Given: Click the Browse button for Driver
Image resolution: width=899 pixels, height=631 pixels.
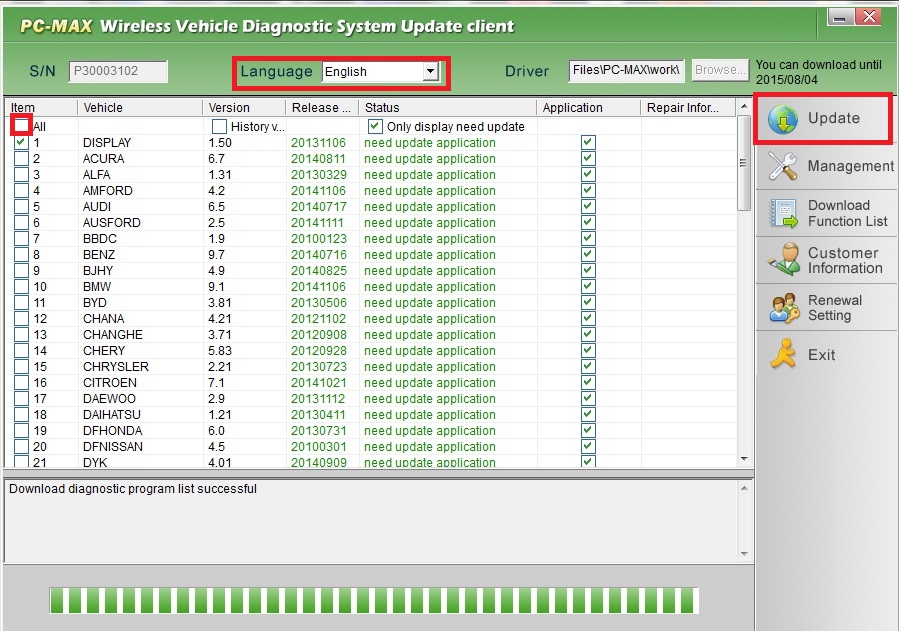Looking at the screenshot, I should tap(720, 71).
